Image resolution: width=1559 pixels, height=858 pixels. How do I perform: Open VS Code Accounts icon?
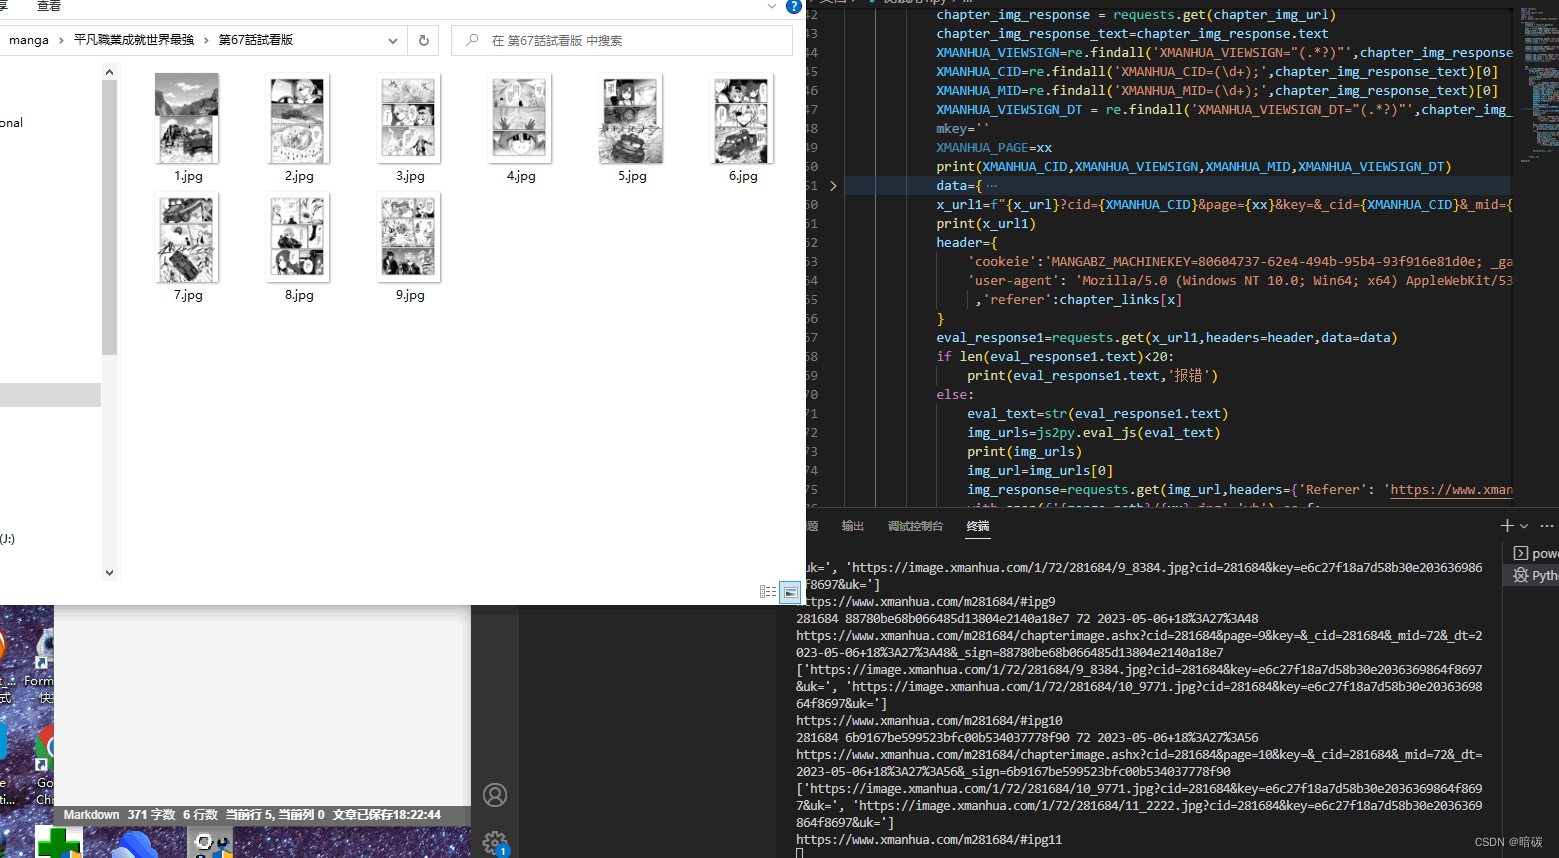(495, 795)
